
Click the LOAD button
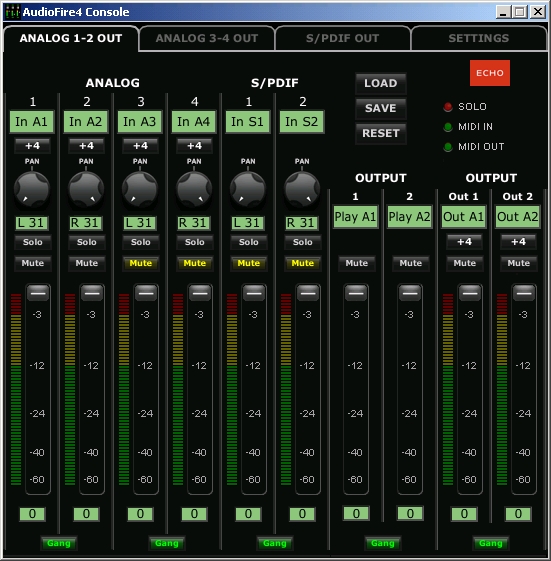381,83
